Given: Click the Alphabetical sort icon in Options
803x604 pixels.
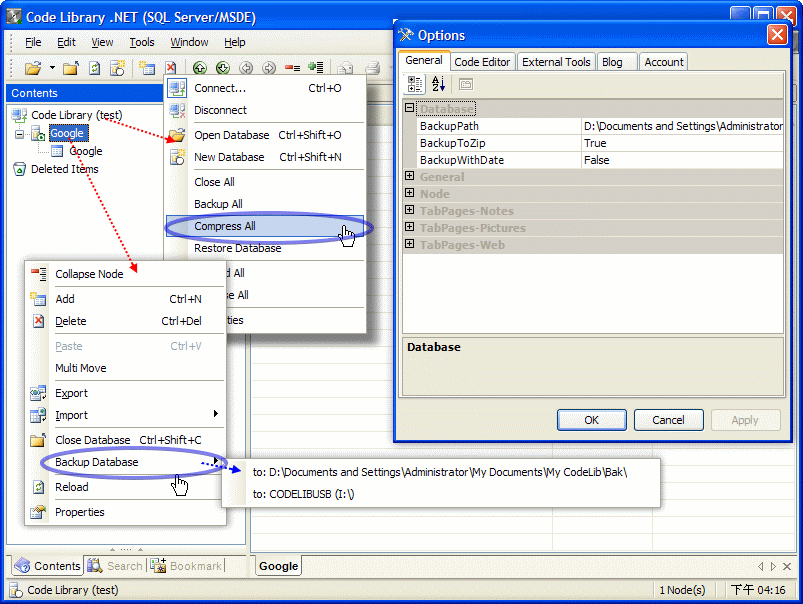Looking at the screenshot, I should [438, 84].
